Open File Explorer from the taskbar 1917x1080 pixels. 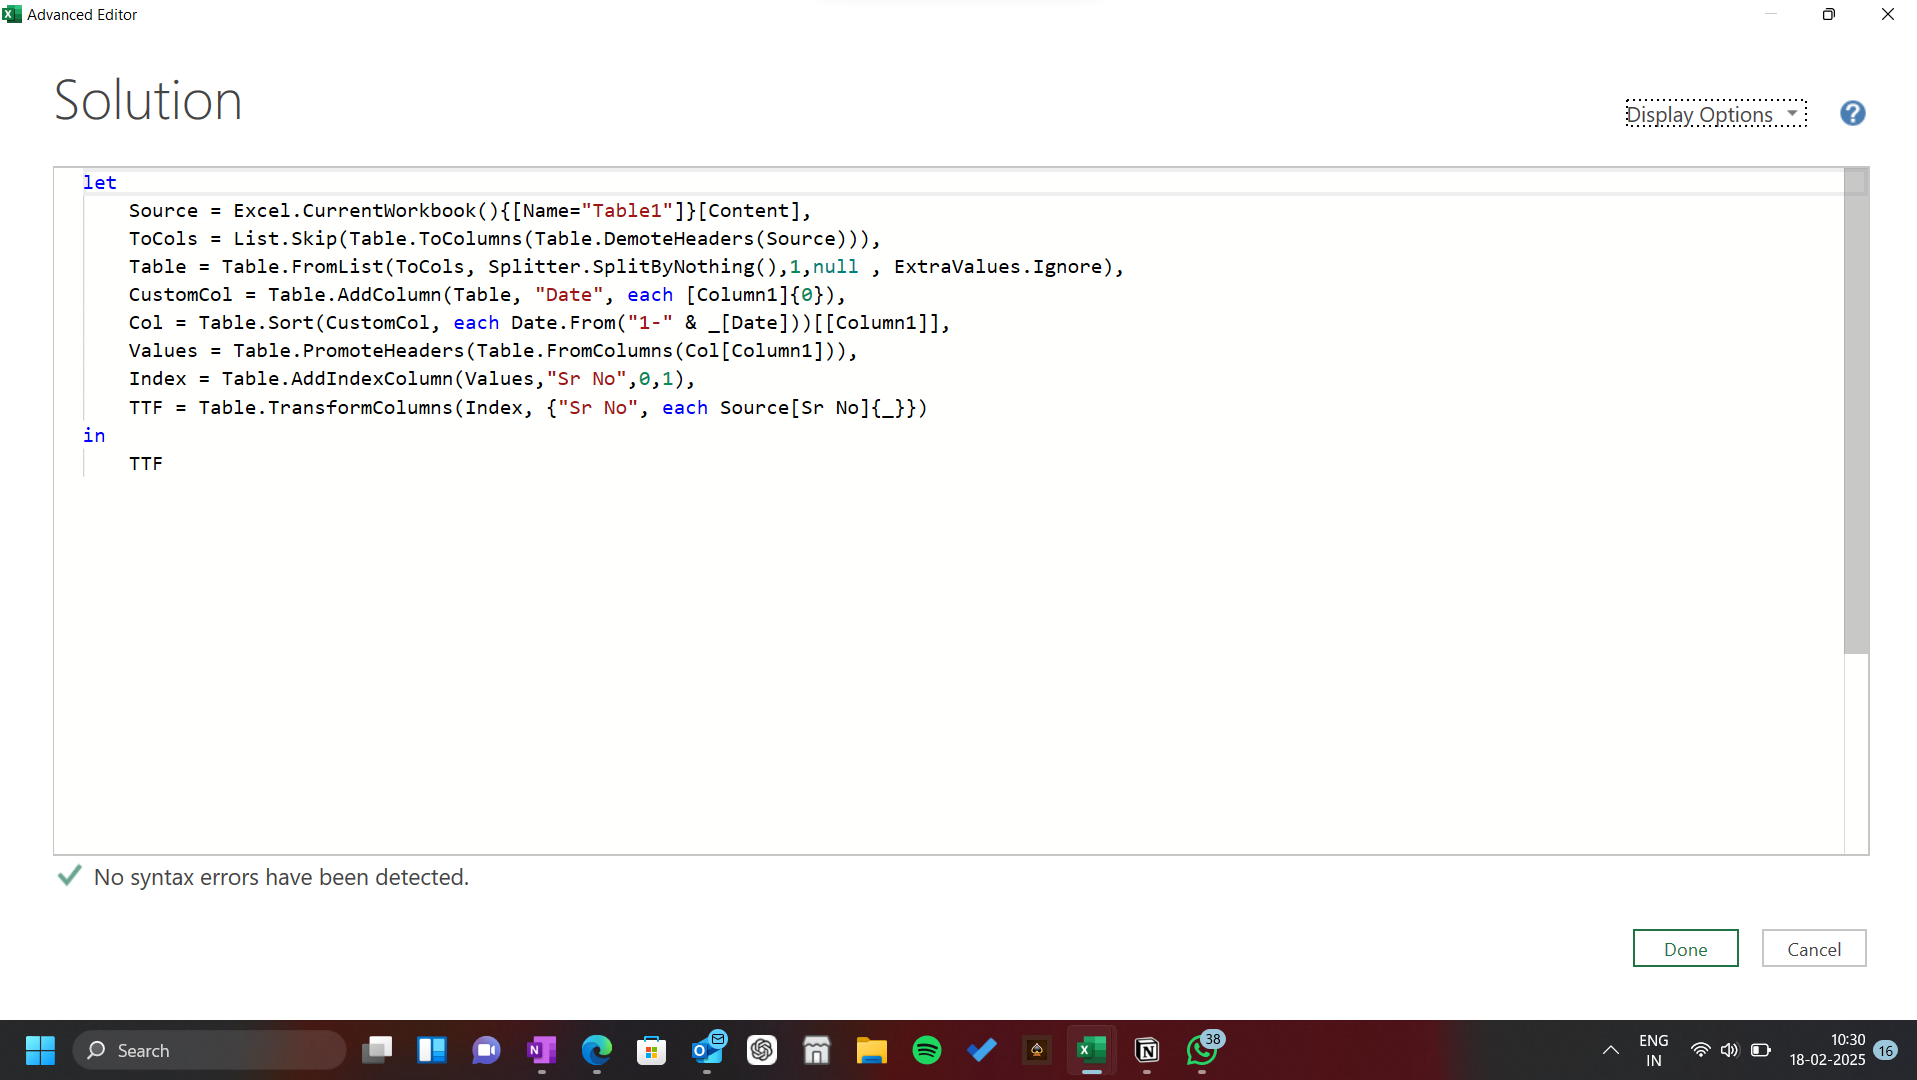point(872,1050)
